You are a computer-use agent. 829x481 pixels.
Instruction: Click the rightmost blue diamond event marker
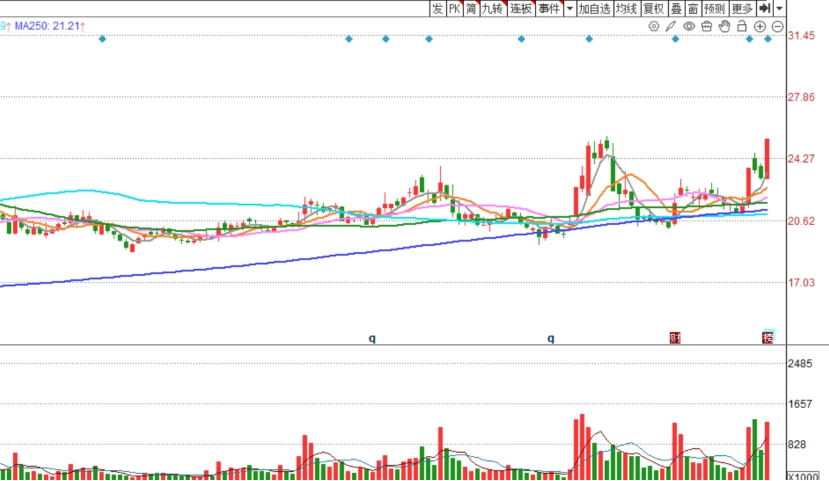coord(768,39)
